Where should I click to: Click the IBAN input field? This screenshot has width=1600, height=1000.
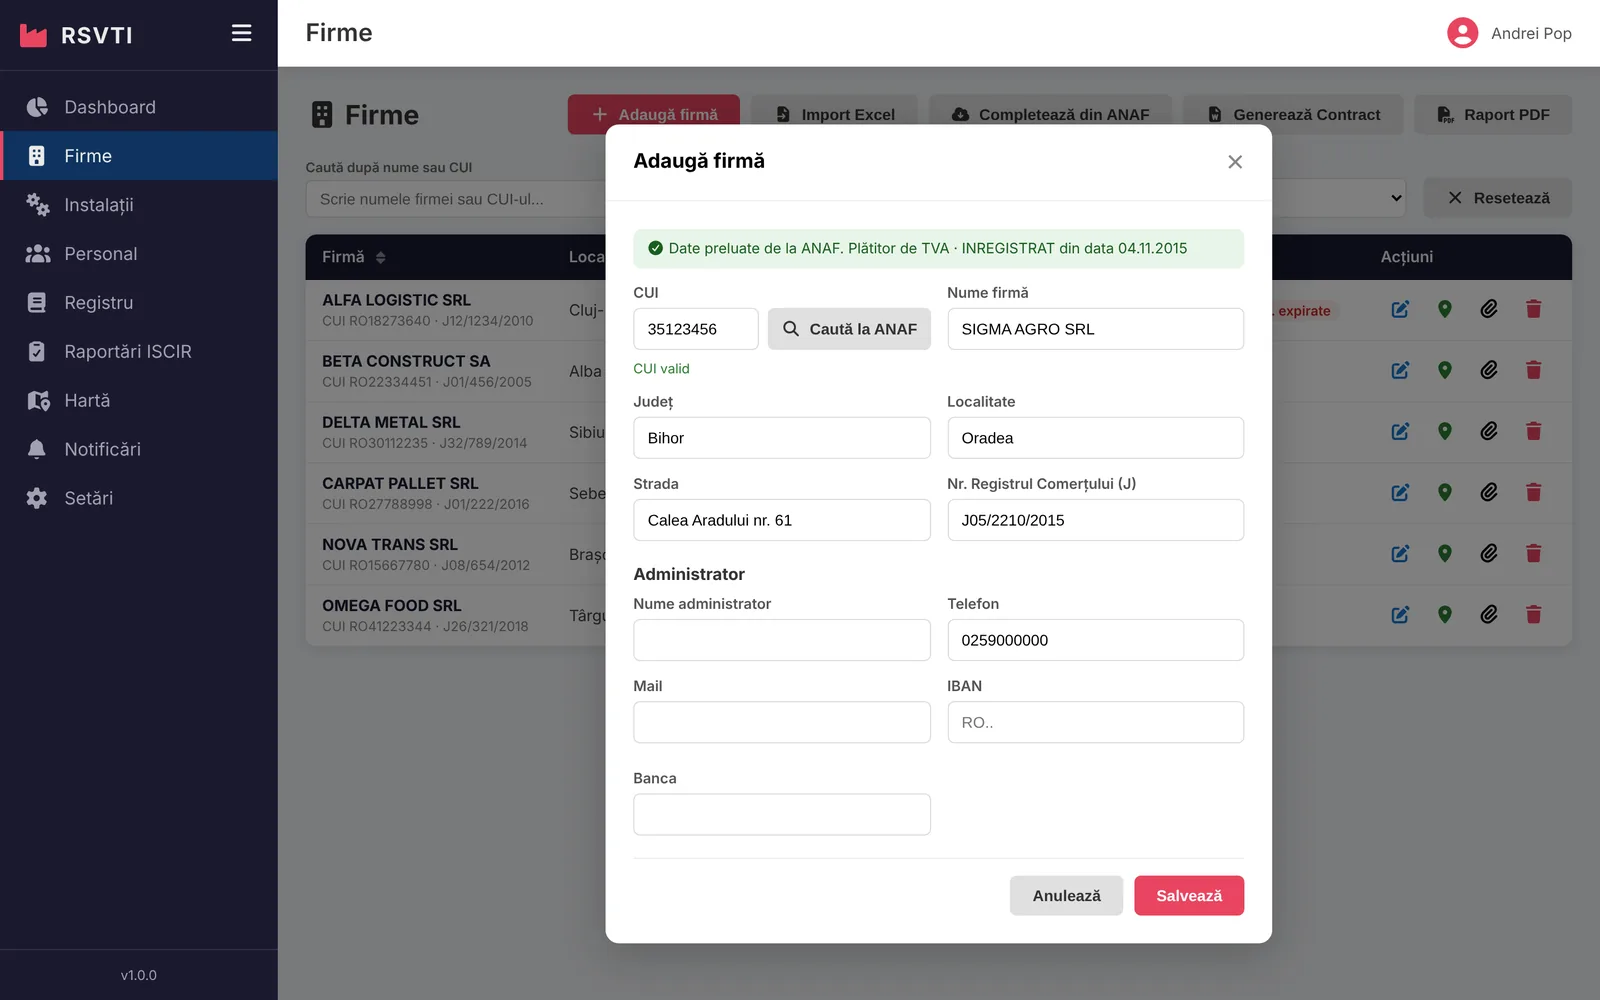pyautogui.click(x=1095, y=722)
